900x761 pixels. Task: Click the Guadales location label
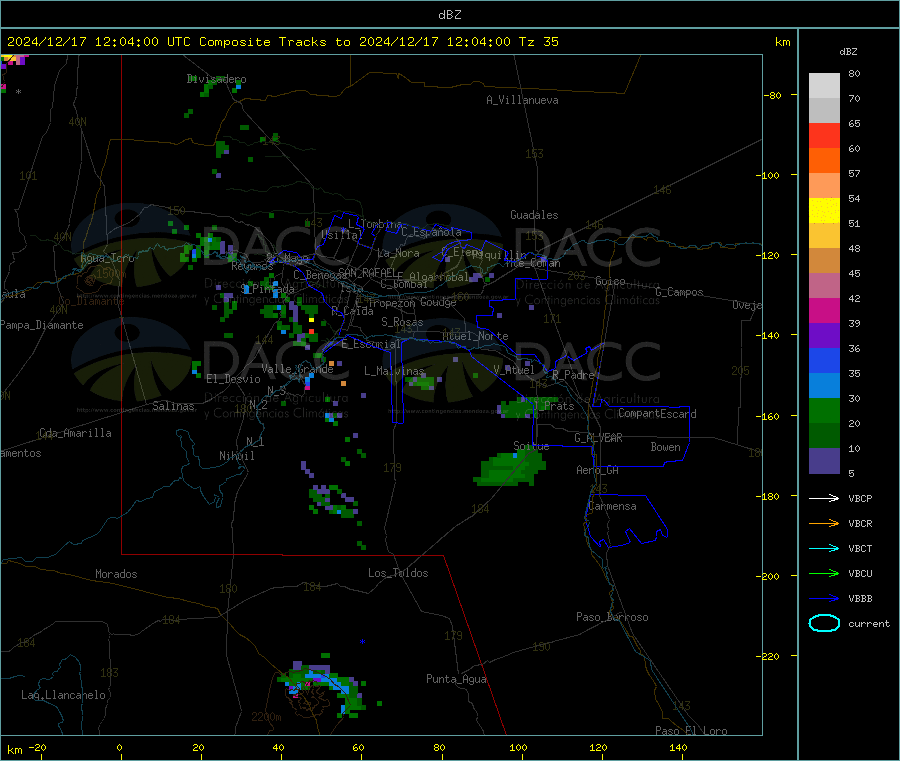(x=534, y=215)
